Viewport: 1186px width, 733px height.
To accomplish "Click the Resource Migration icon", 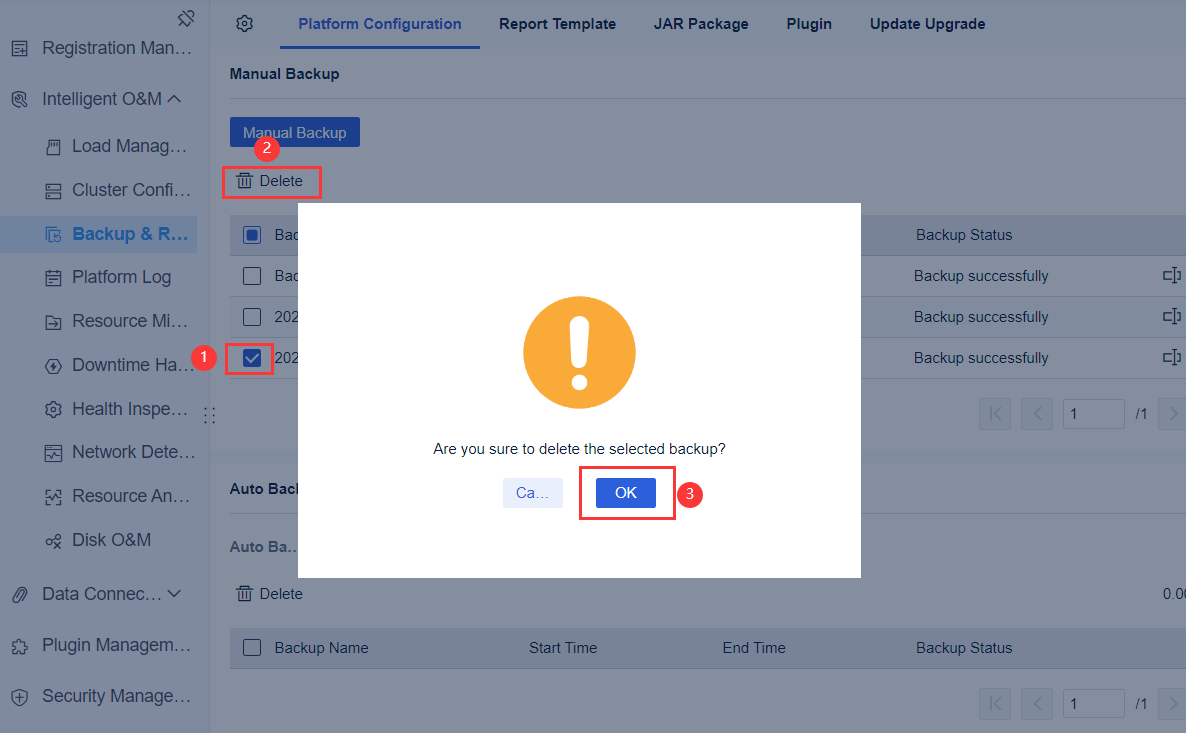I will tap(53, 322).
